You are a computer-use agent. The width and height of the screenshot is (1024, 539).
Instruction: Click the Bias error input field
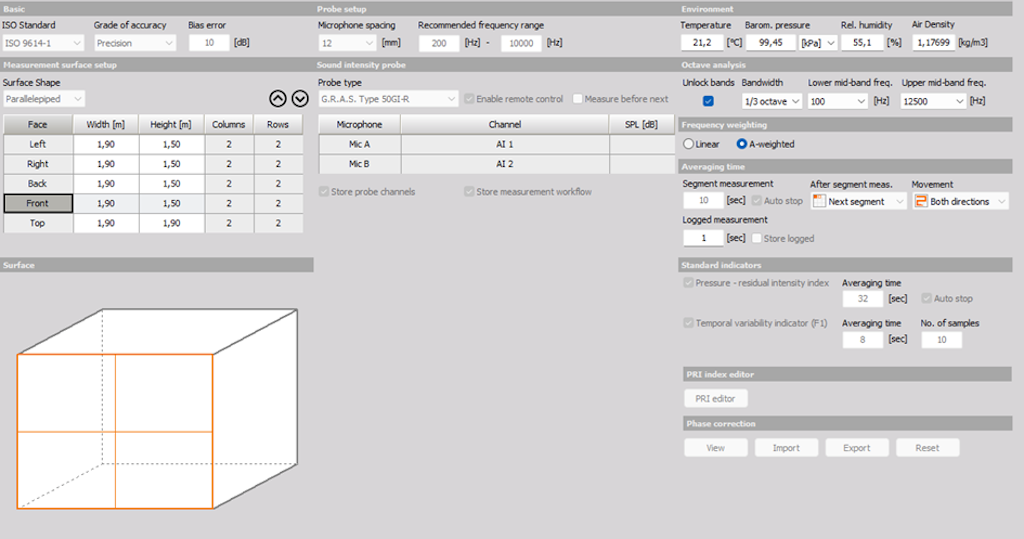[x=209, y=42]
